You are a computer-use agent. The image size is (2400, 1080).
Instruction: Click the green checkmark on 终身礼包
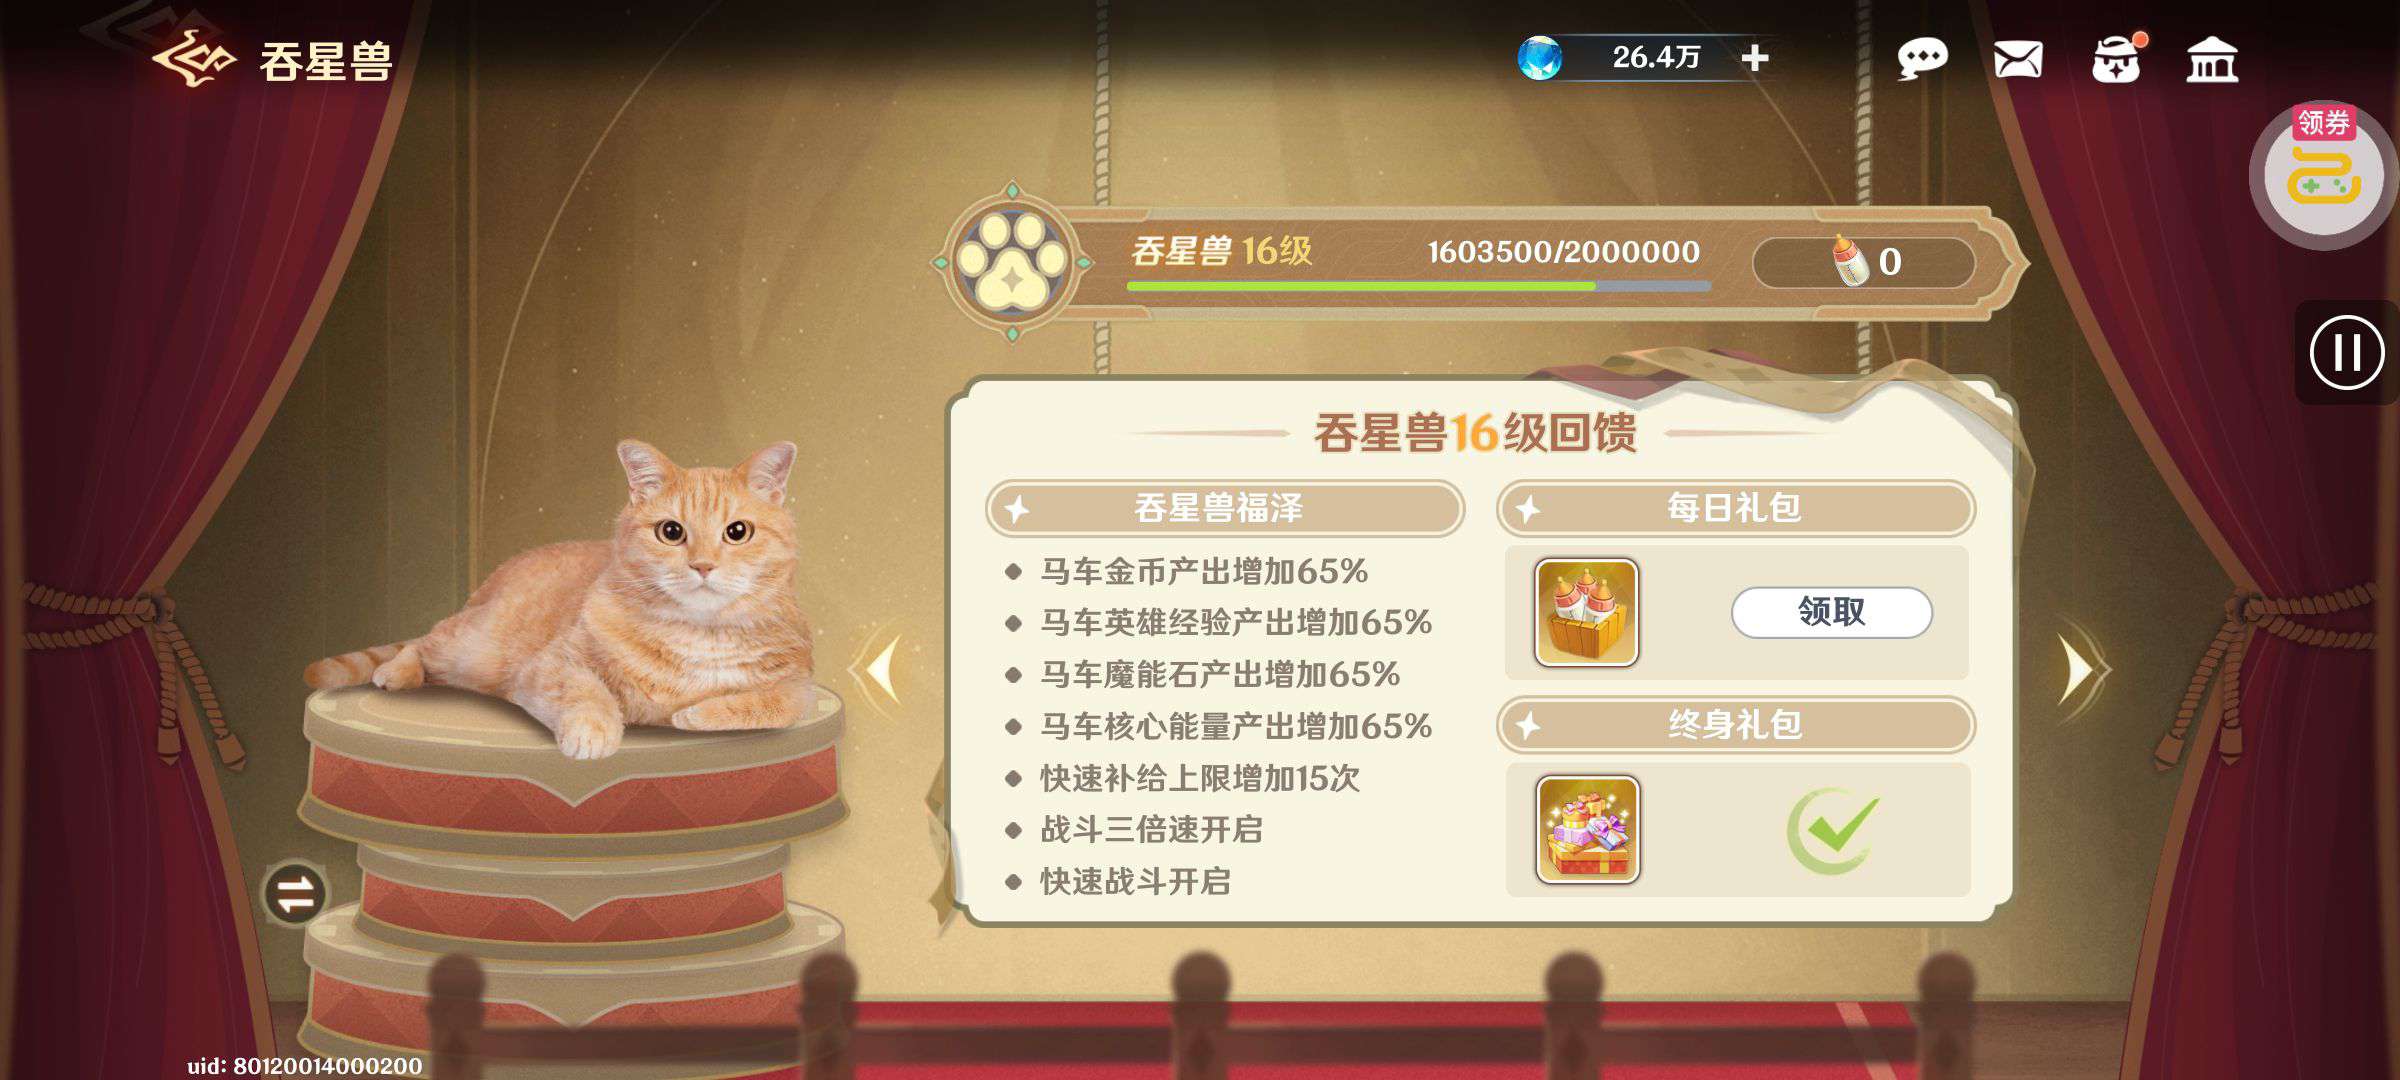(1833, 829)
